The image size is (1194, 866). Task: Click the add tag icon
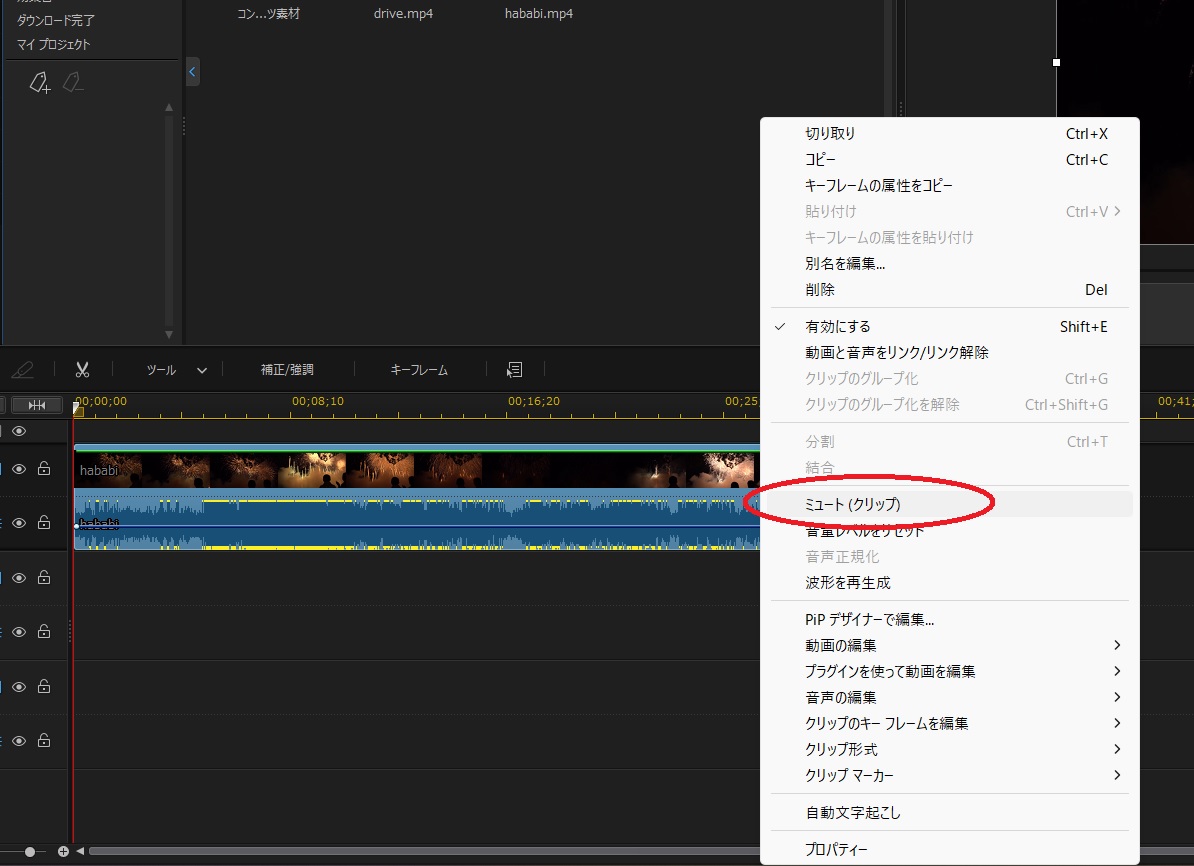(40, 81)
